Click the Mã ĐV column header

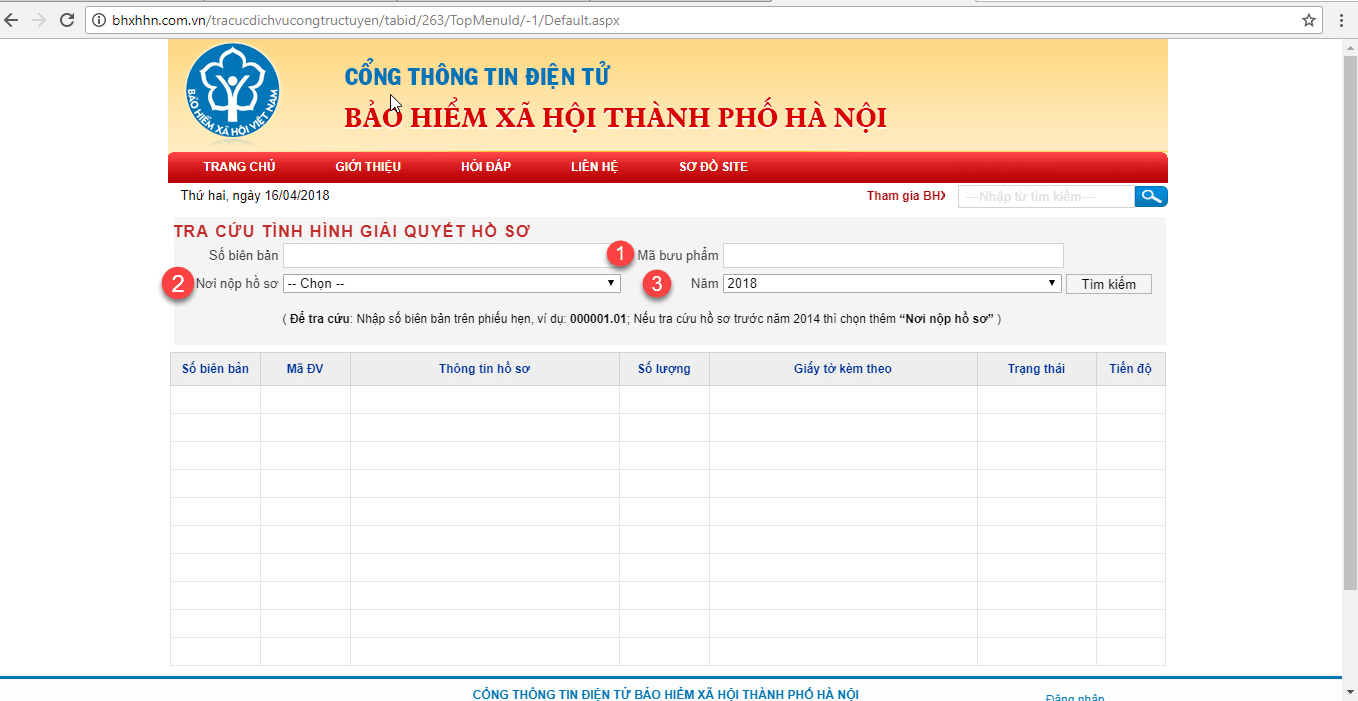tap(305, 369)
